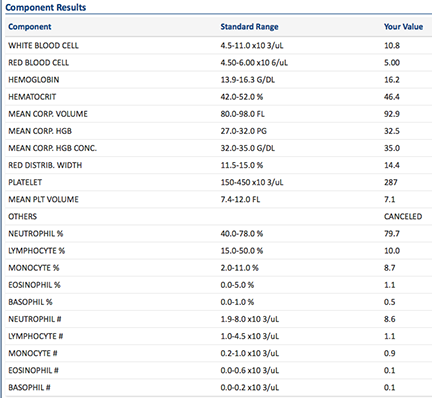Viewport: 432px width, 398px height.
Task: Select the BASOPHIL % label
Action: (x=30, y=302)
